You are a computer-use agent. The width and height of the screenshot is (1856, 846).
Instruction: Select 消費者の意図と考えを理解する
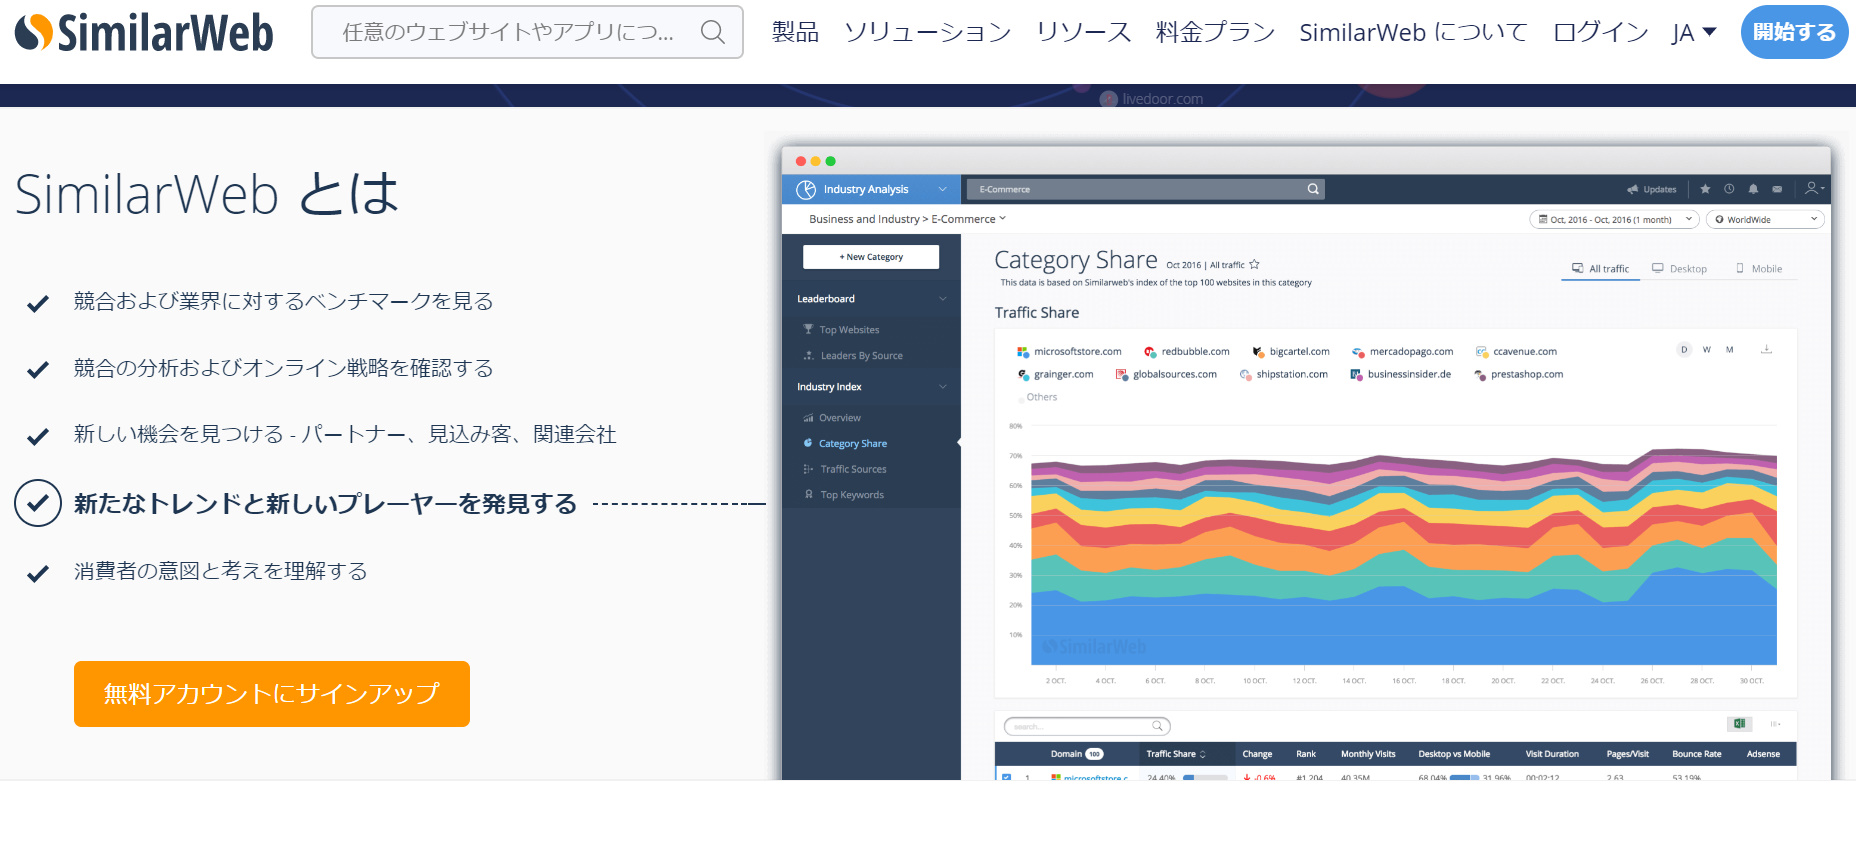(x=220, y=571)
